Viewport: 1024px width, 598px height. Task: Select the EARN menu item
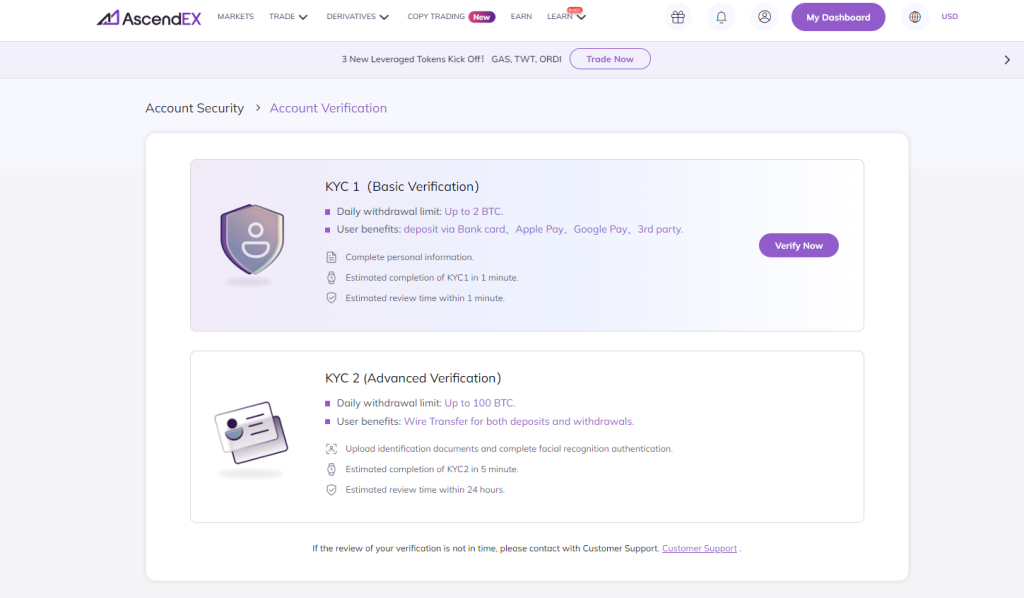coord(521,16)
